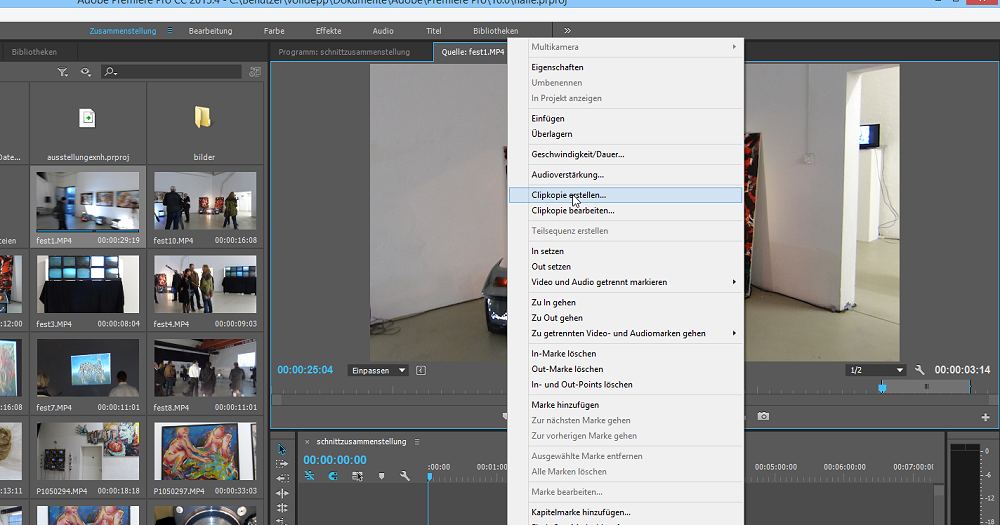The image size is (1000, 525).
Task: Switch to the Audio workspace
Action: [383, 31]
